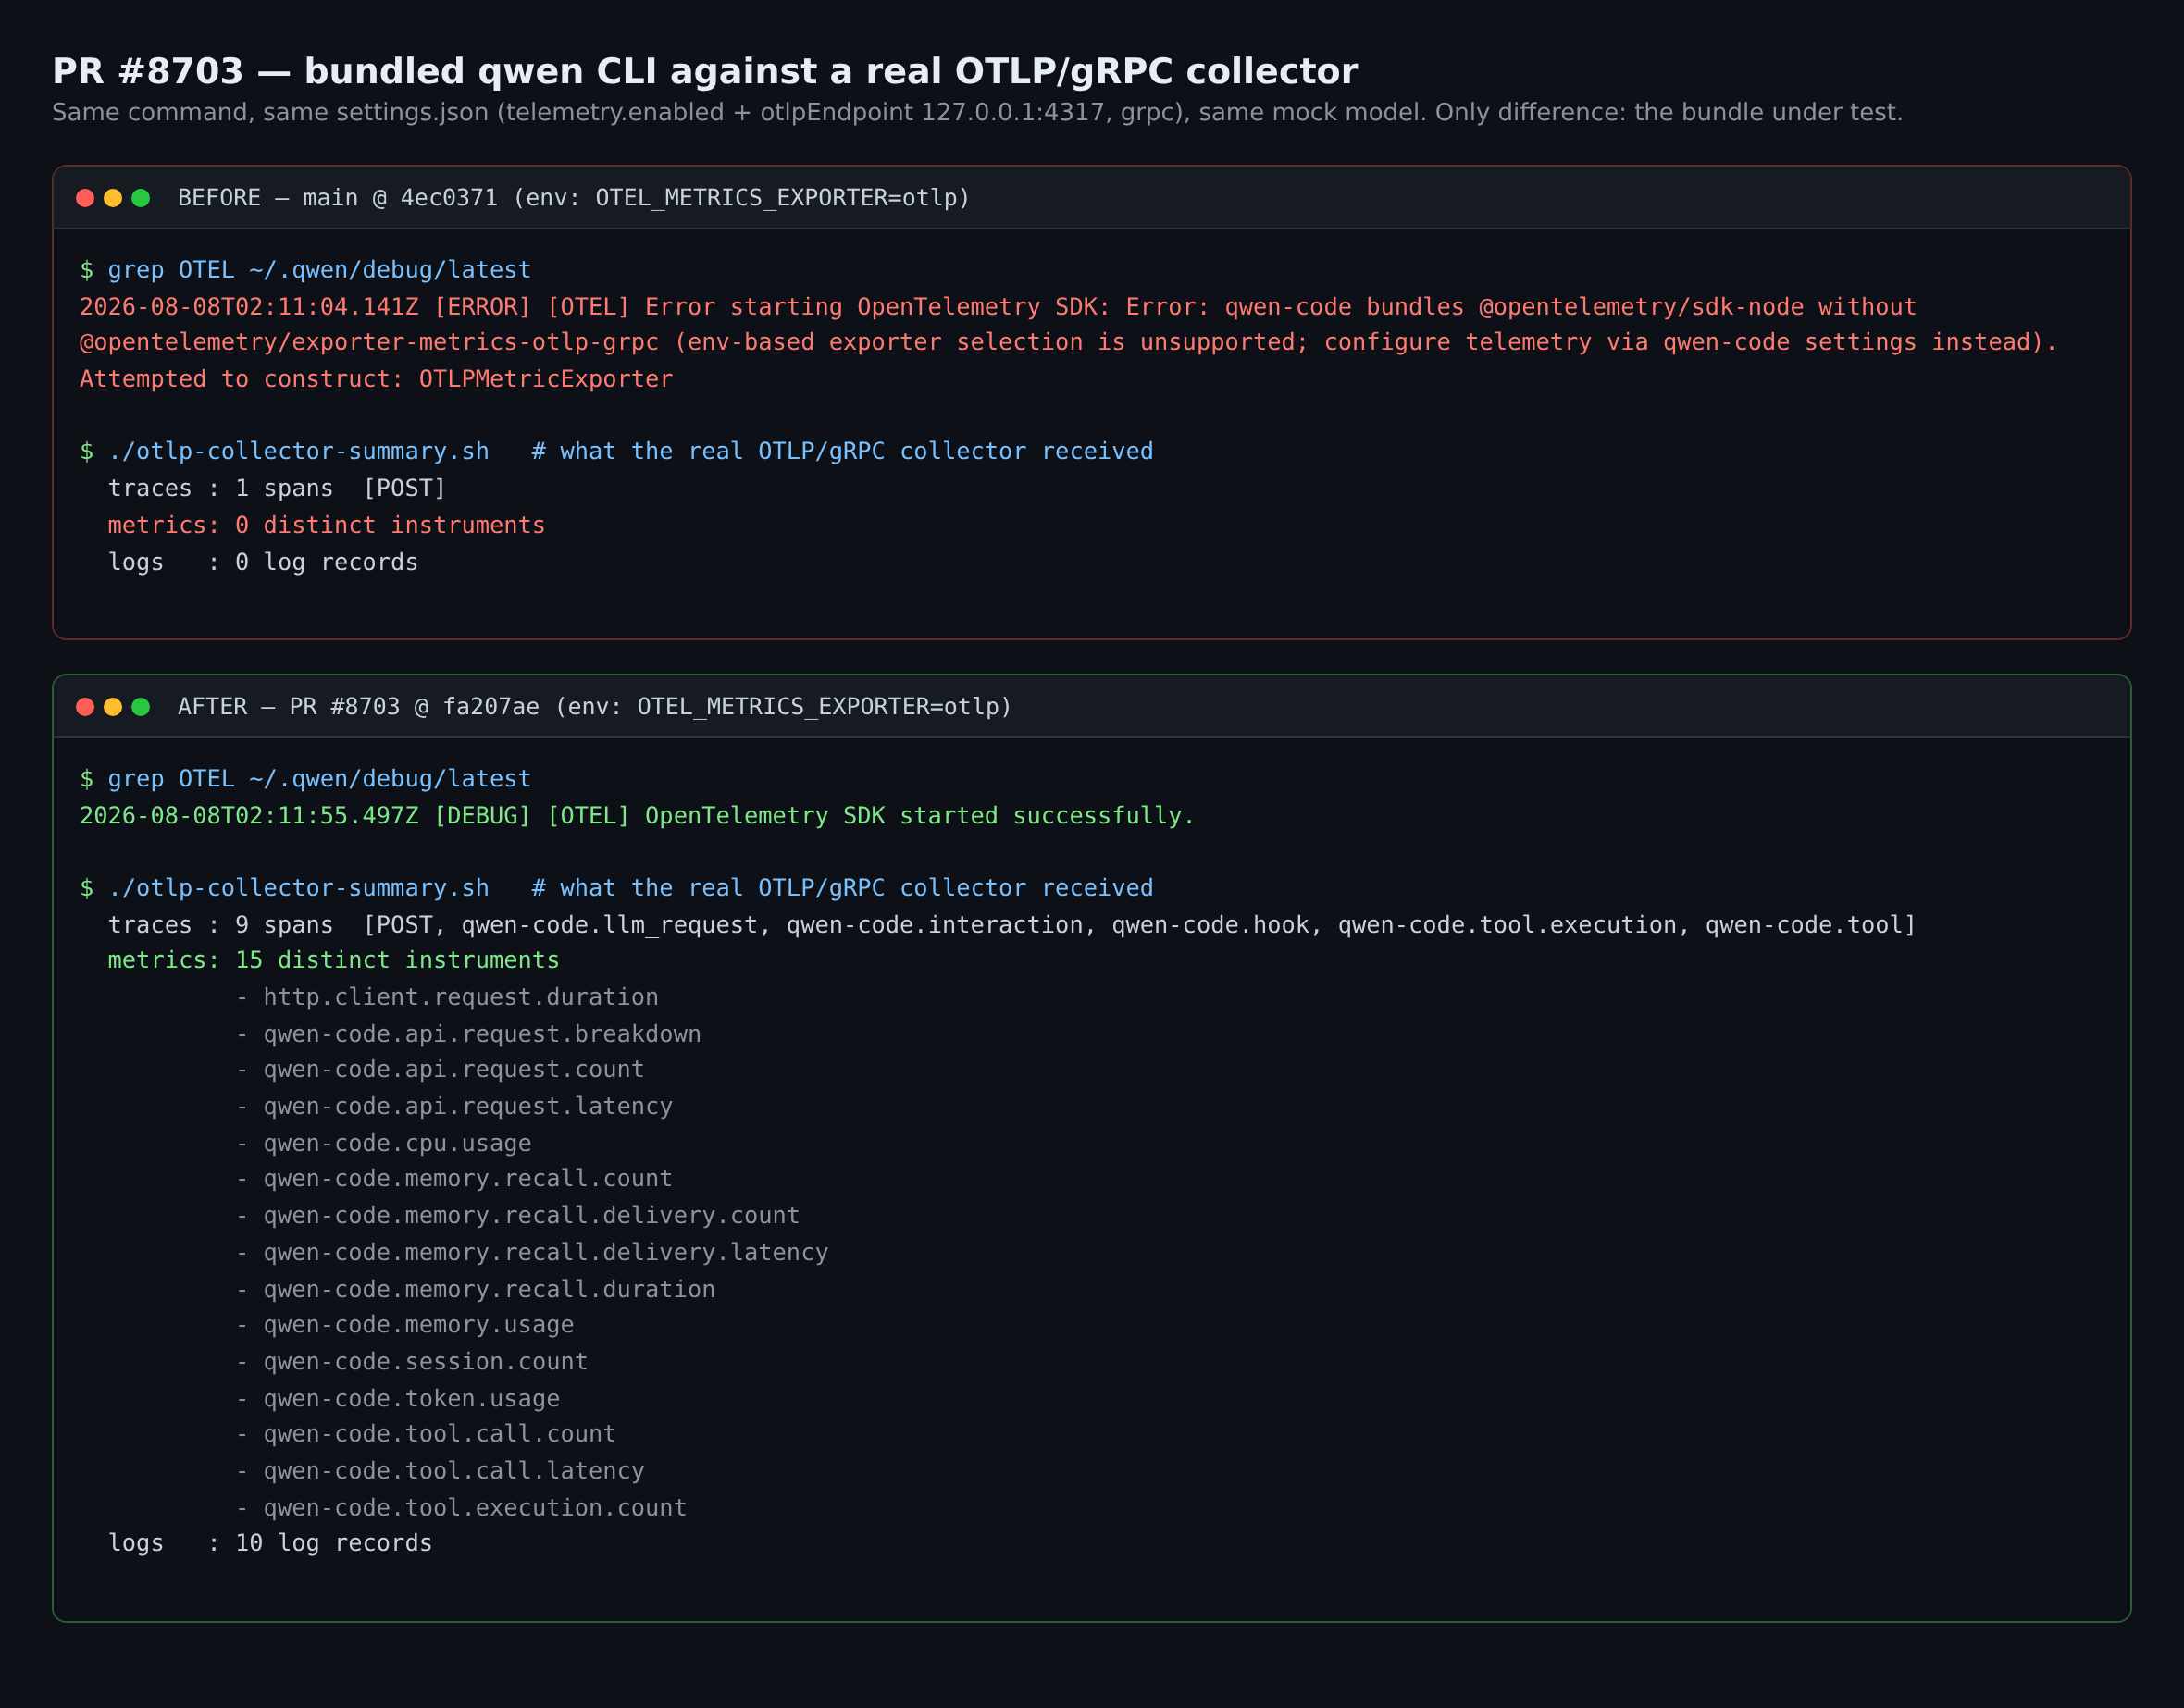Click 'metrics: 0 distinct instruments'

click(x=326, y=525)
